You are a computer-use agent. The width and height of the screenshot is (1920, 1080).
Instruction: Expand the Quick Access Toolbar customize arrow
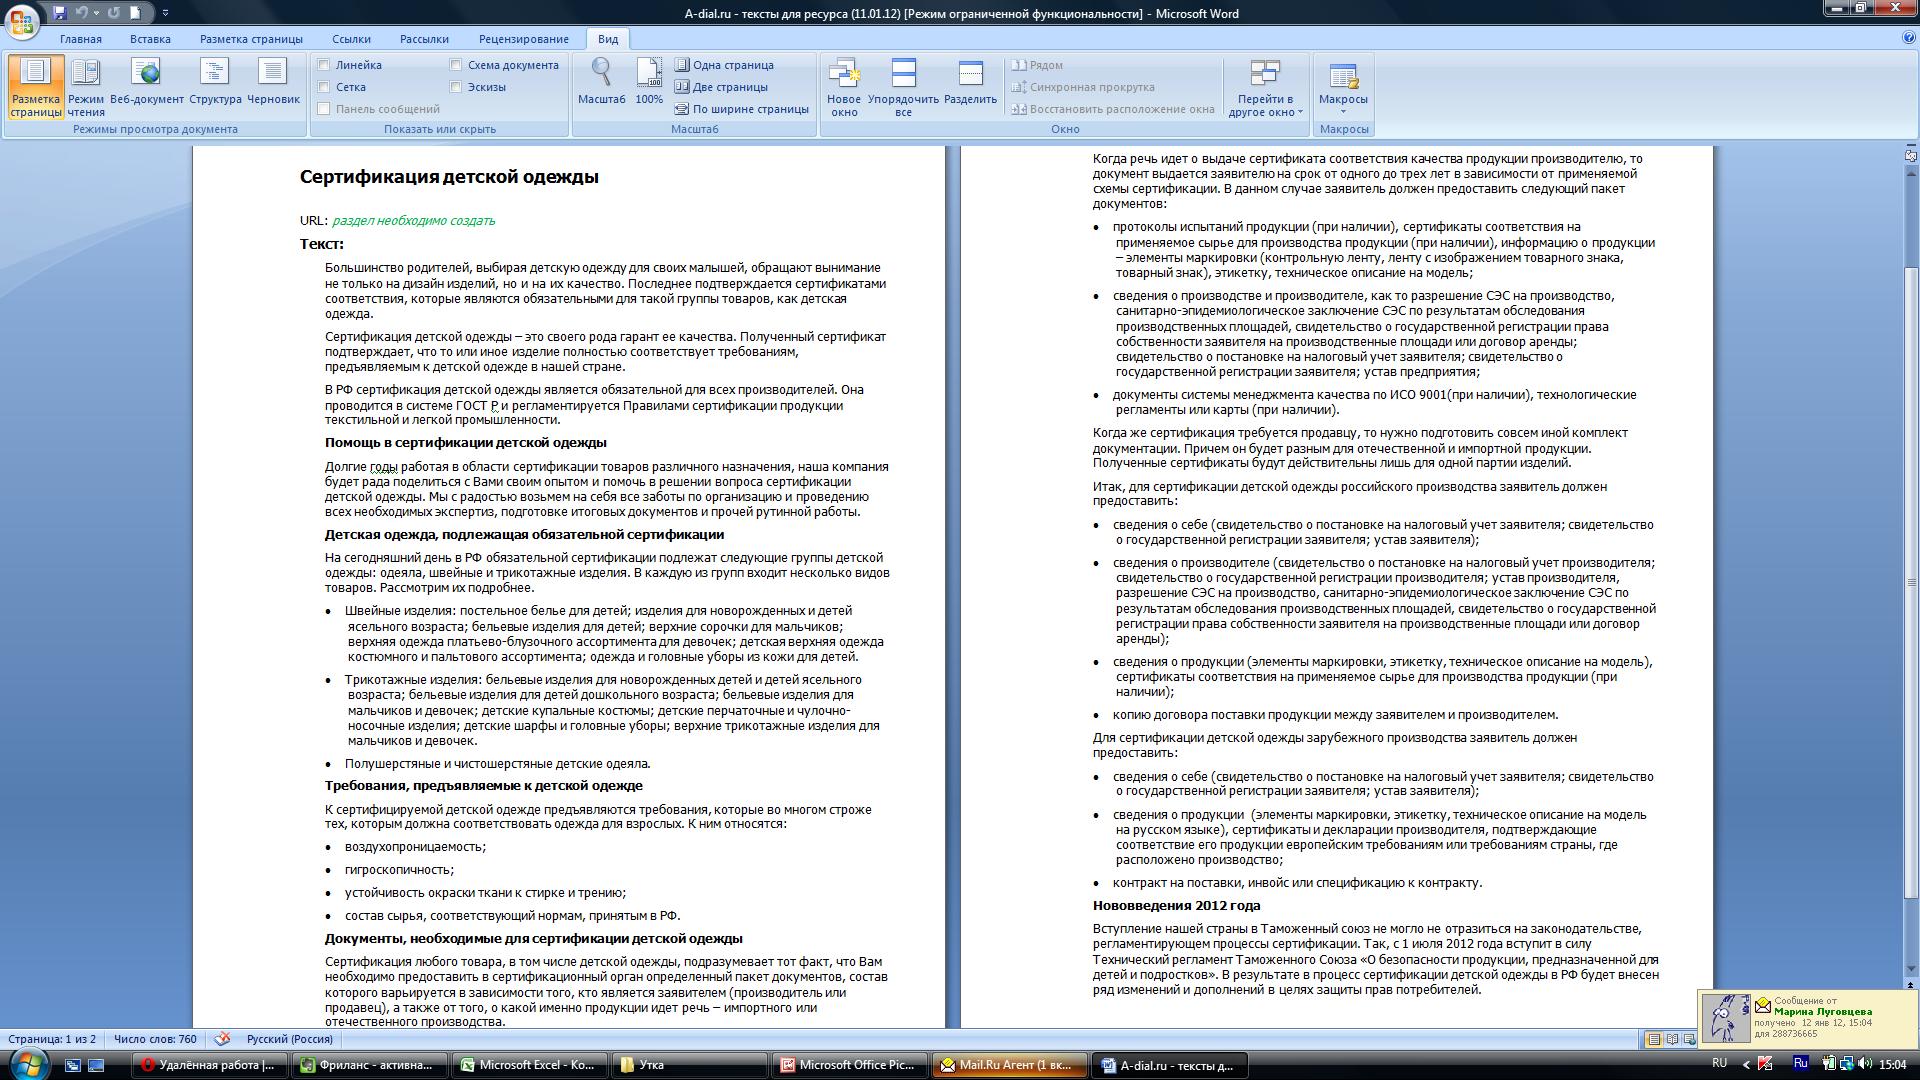pyautogui.click(x=165, y=13)
